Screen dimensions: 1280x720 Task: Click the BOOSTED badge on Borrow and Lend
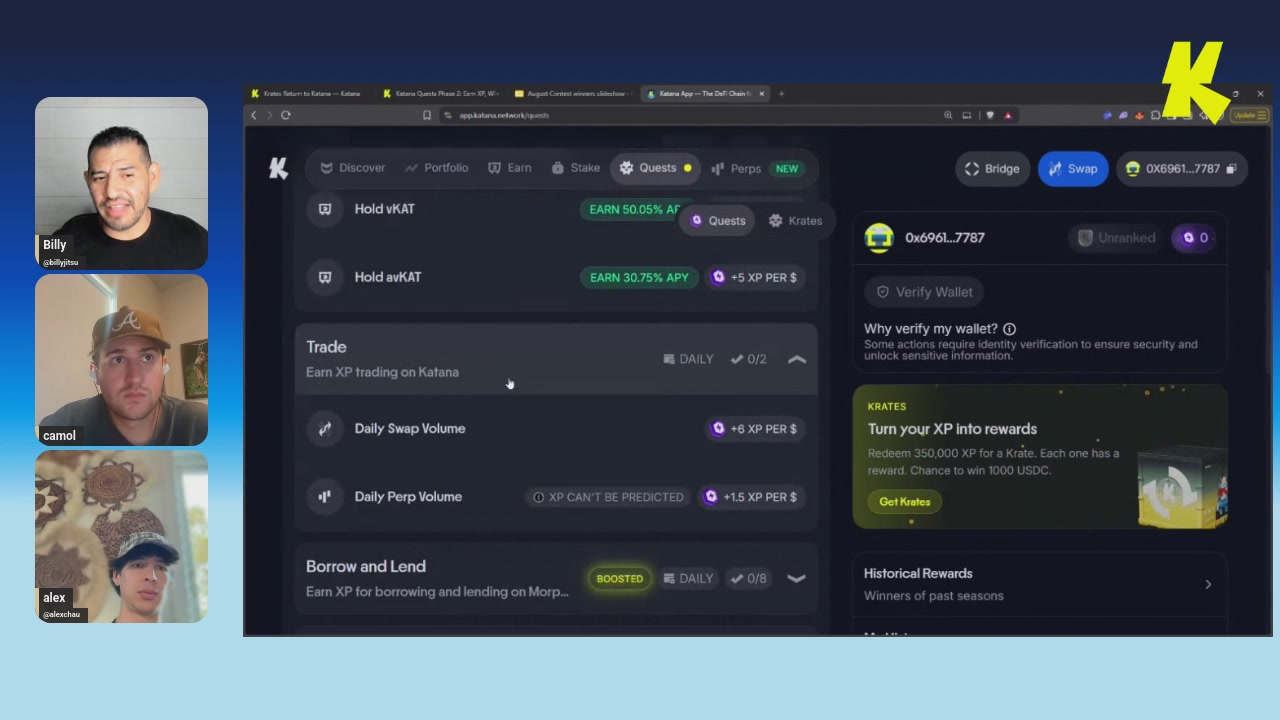click(x=620, y=578)
